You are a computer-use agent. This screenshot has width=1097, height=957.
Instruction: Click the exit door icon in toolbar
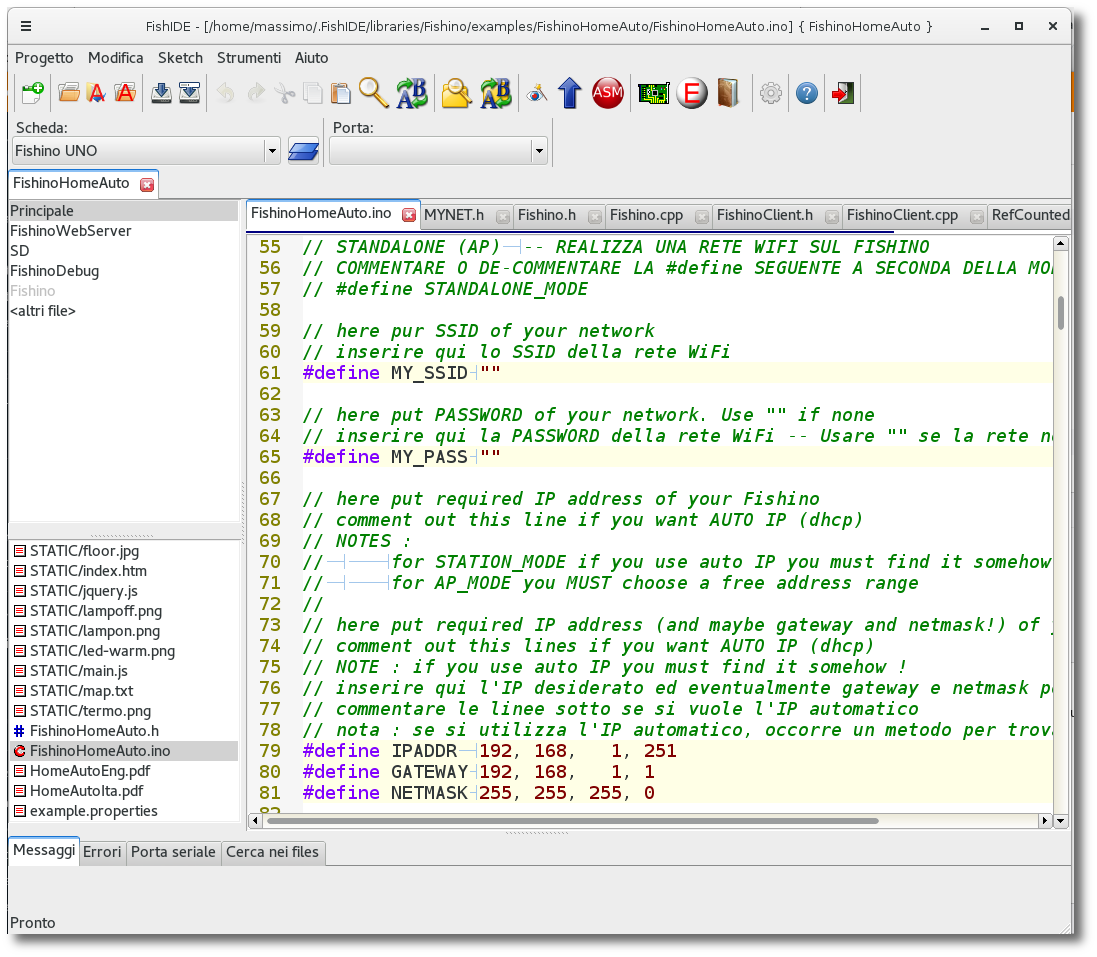[843, 93]
